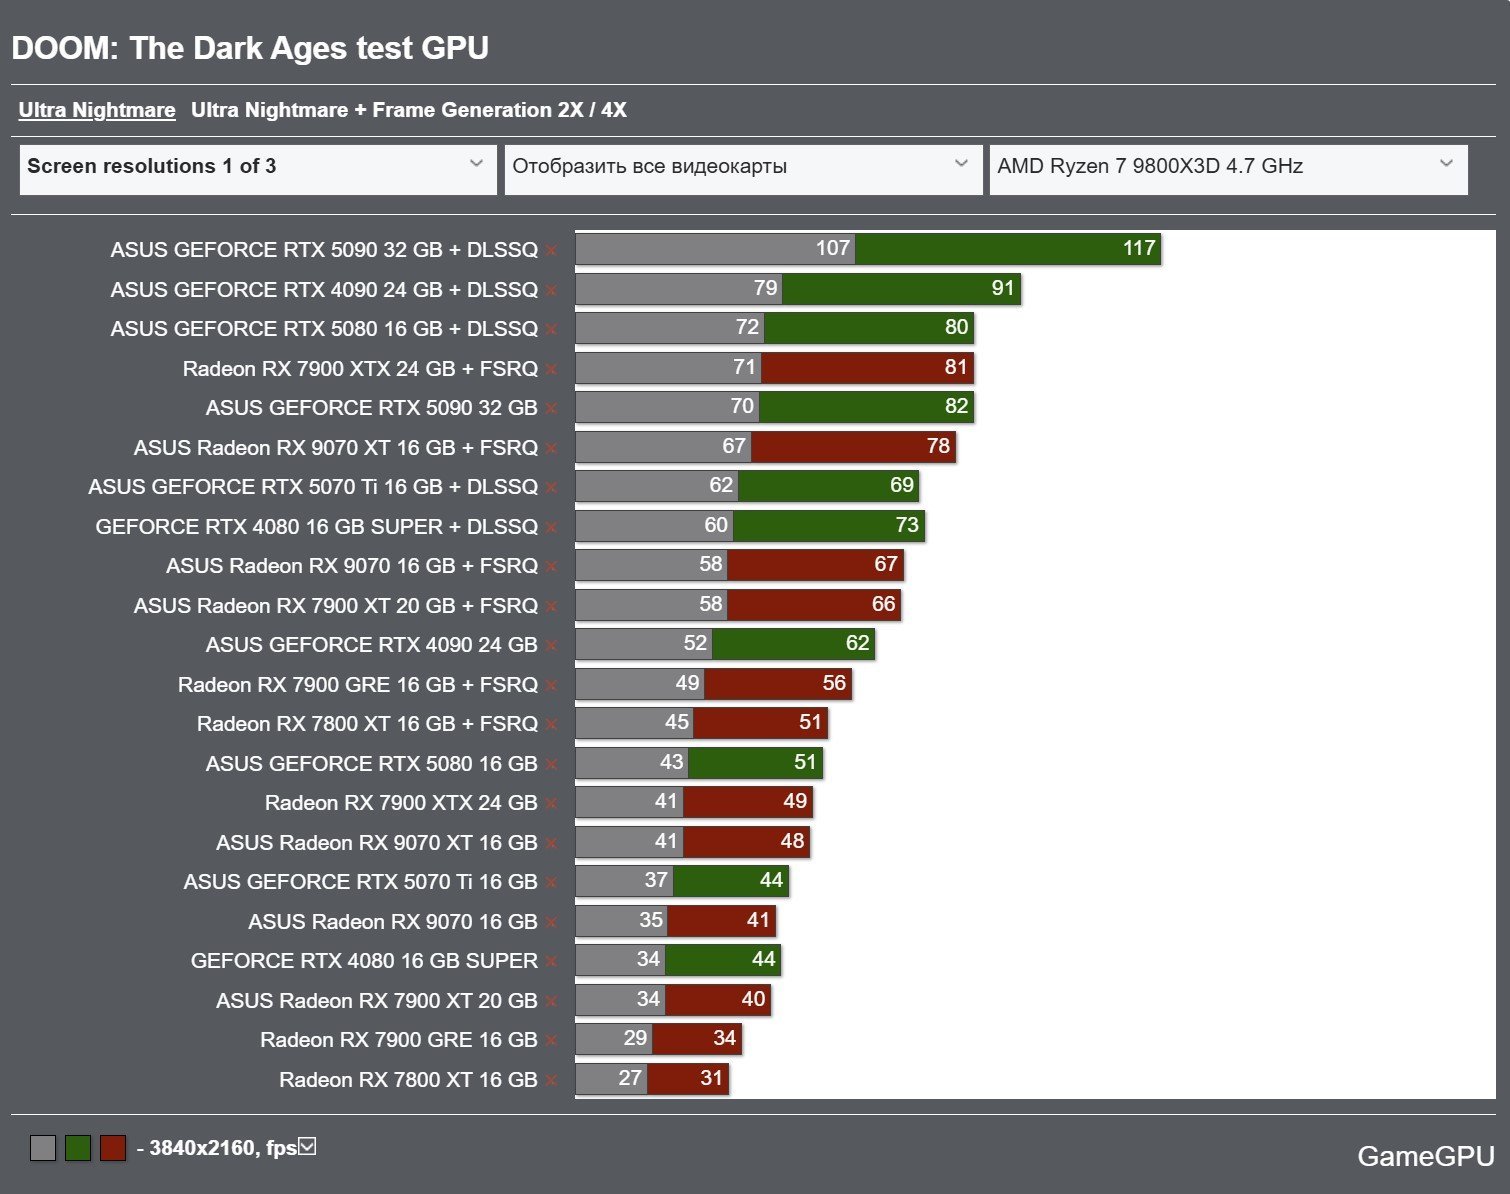Click the green legend color swatch
1510x1194 pixels.
[78, 1148]
